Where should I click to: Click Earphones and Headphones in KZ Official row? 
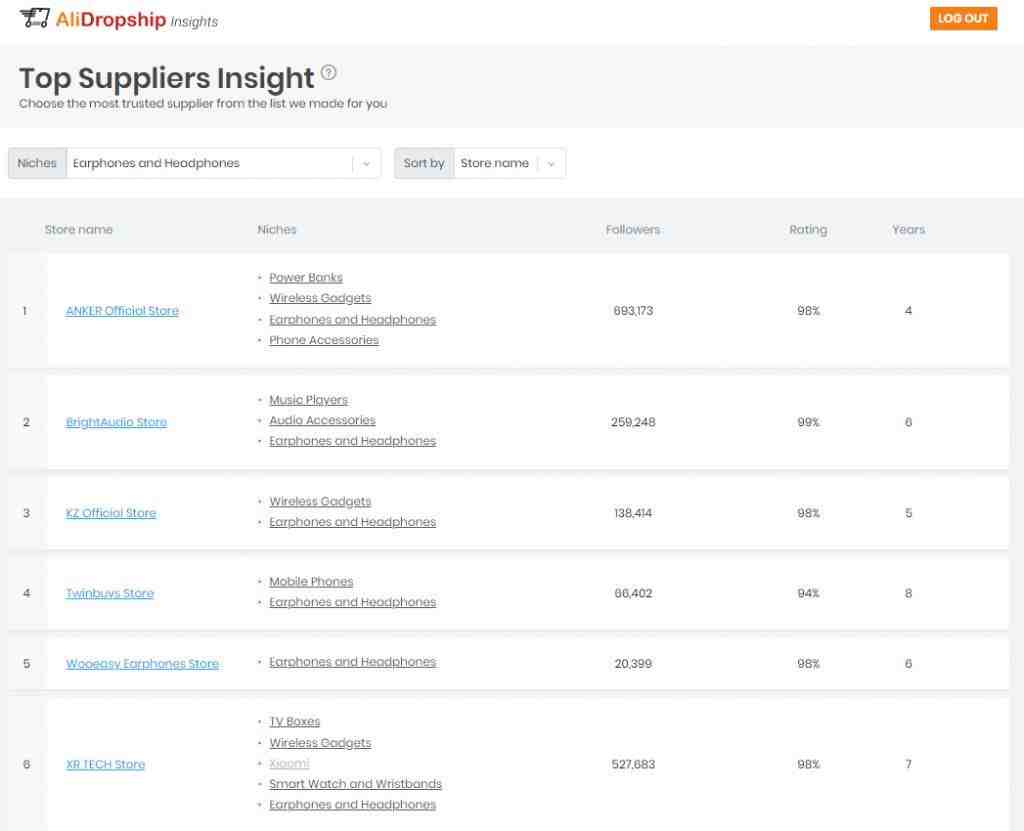click(353, 522)
